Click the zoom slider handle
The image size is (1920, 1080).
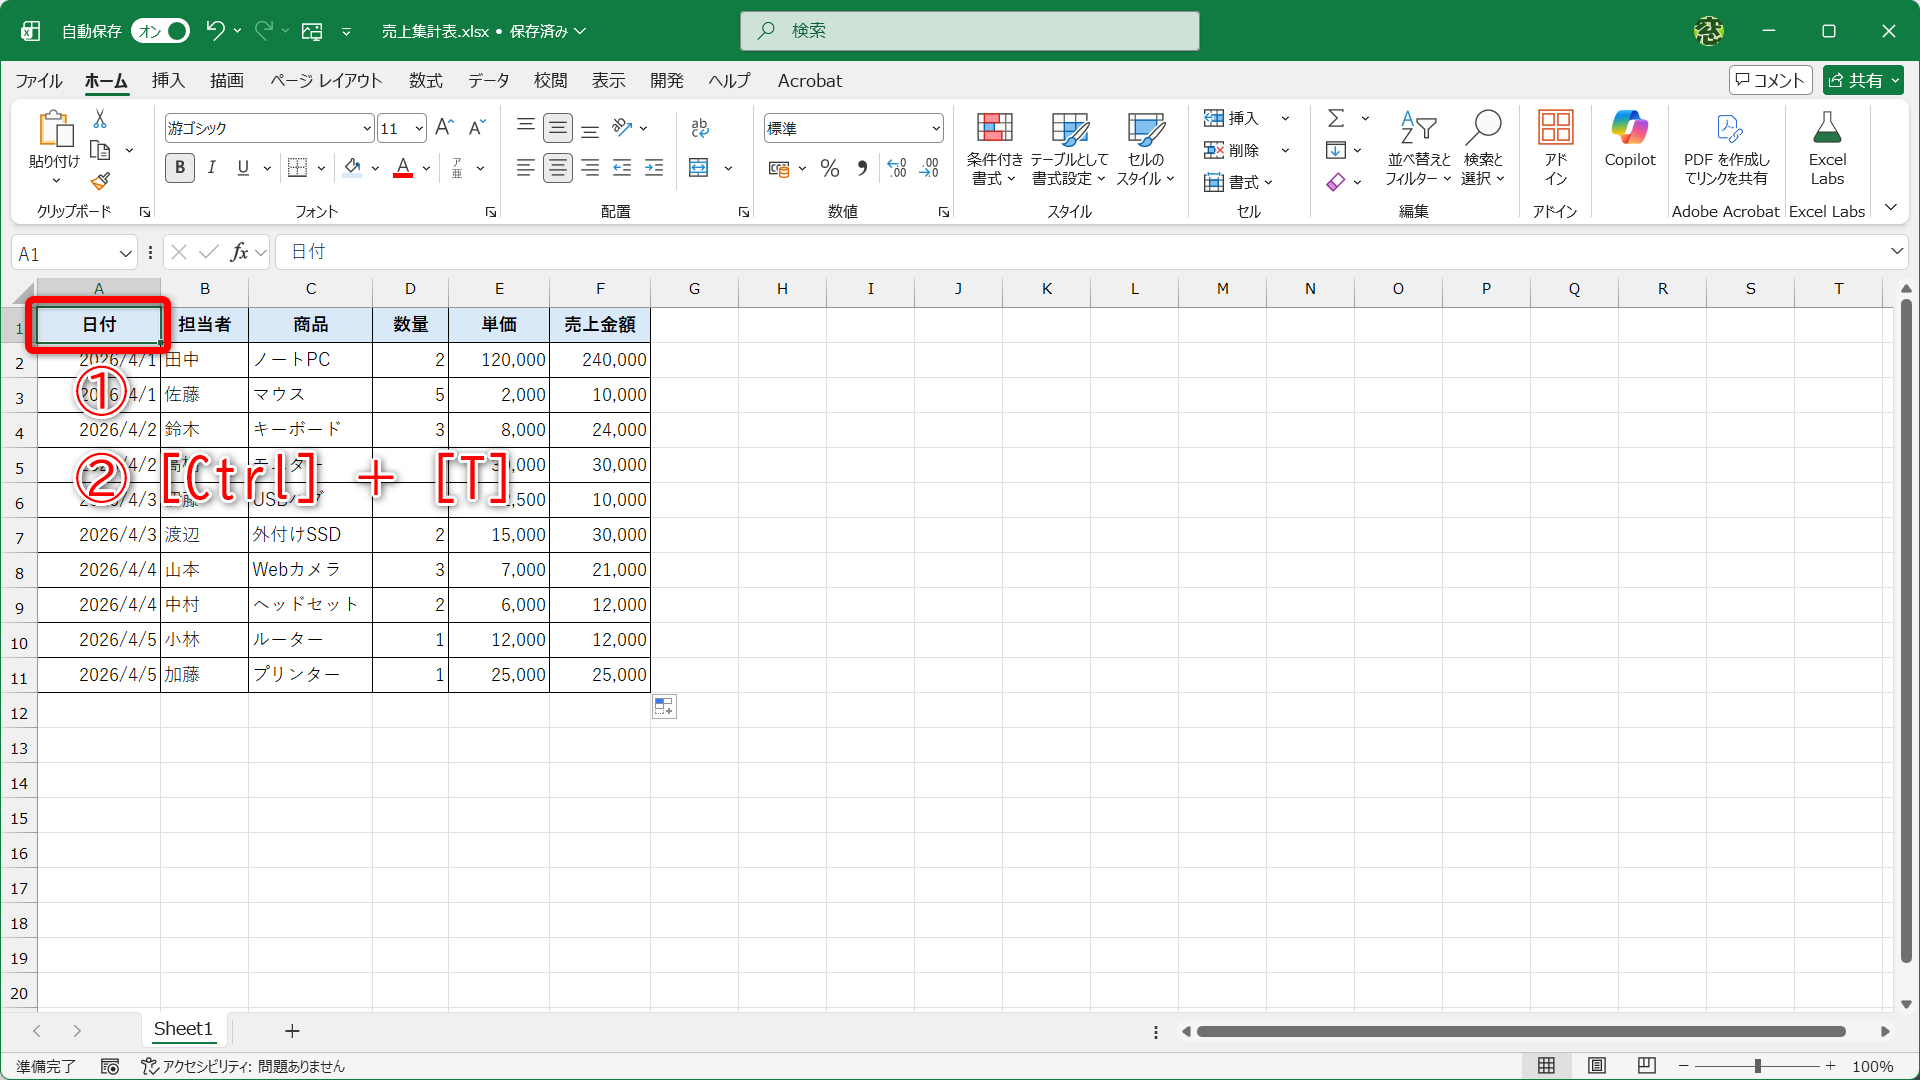point(1757,1066)
